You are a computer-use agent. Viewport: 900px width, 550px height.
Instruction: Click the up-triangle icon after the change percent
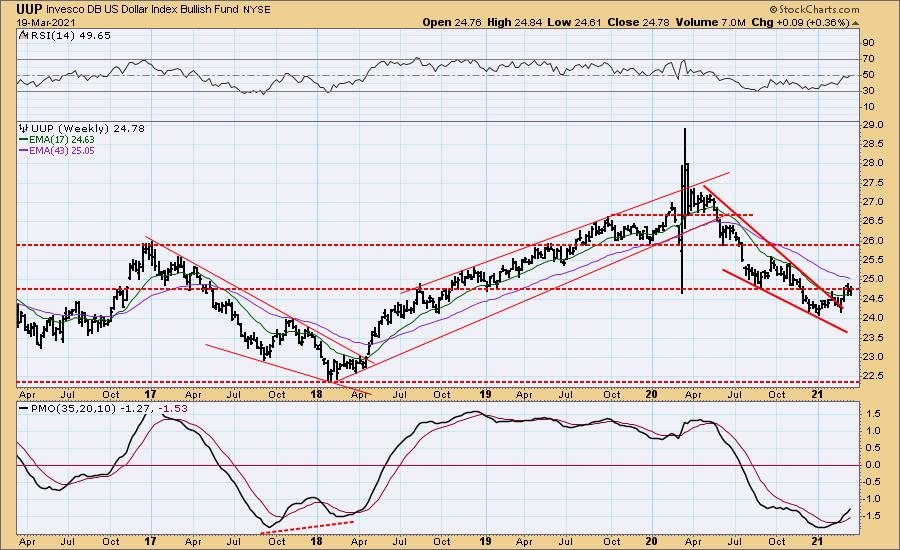(x=855, y=23)
